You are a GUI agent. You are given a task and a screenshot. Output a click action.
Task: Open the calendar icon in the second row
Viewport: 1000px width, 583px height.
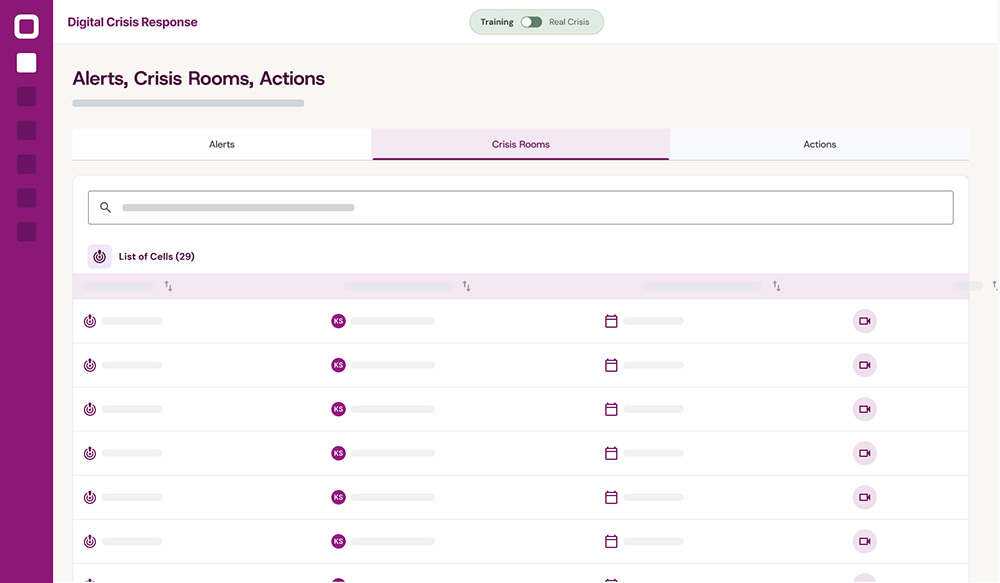[610, 365]
